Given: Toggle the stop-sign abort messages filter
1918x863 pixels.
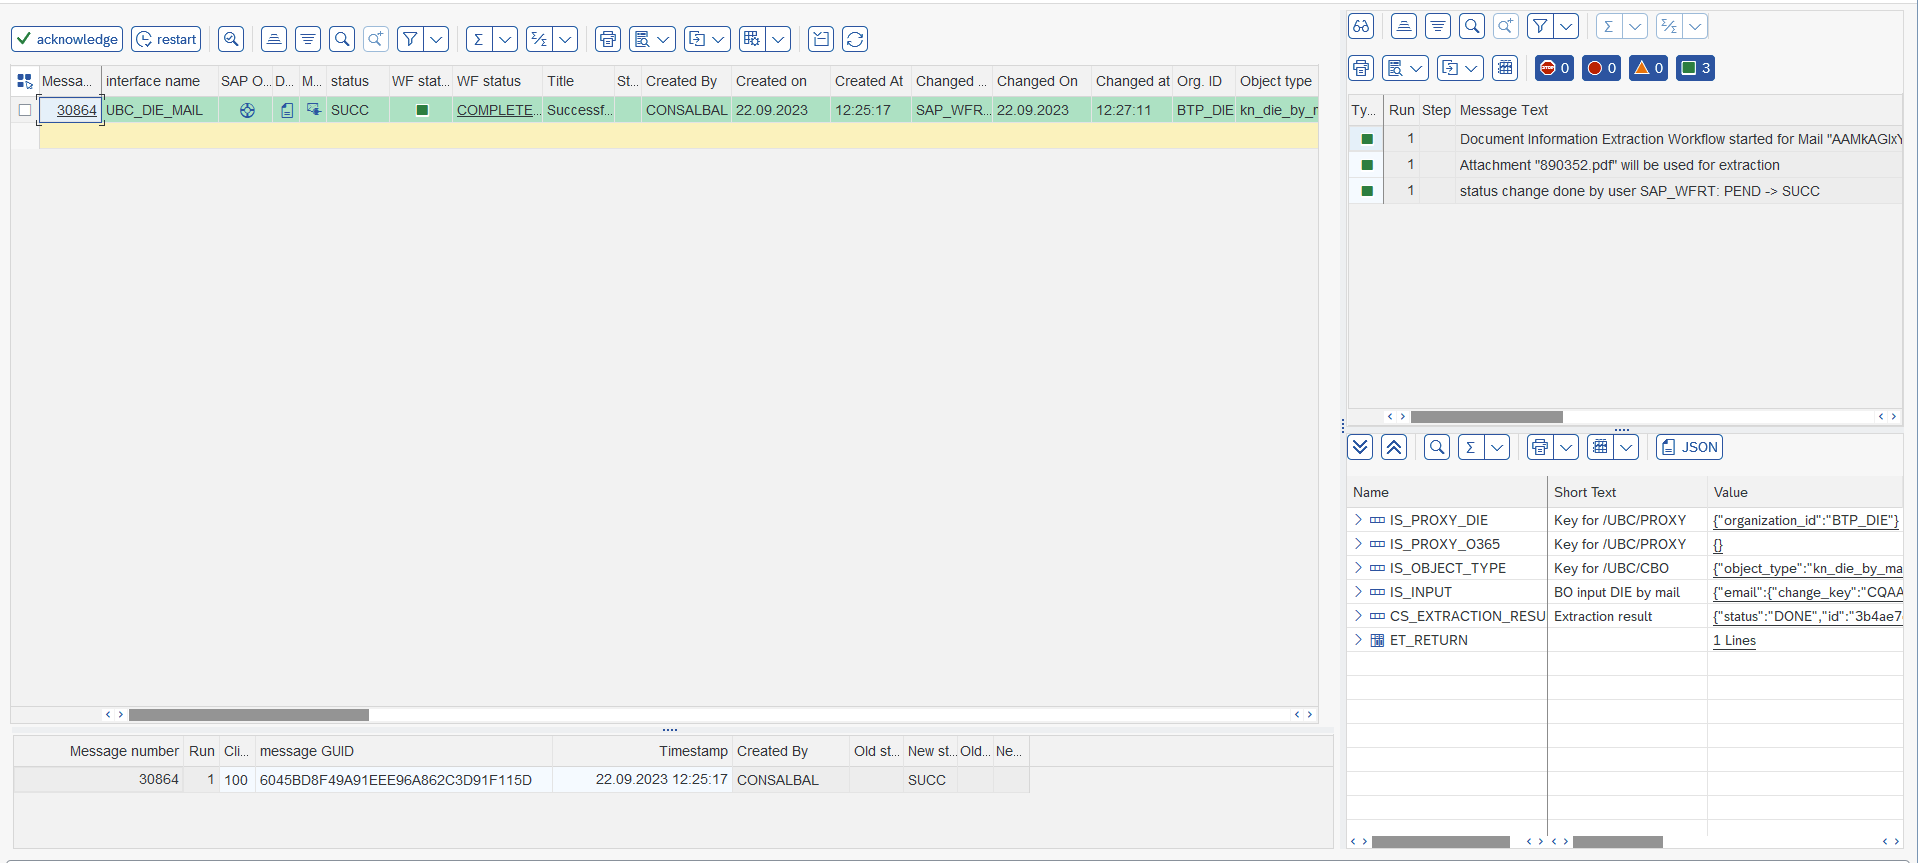Looking at the screenshot, I should [1554, 68].
